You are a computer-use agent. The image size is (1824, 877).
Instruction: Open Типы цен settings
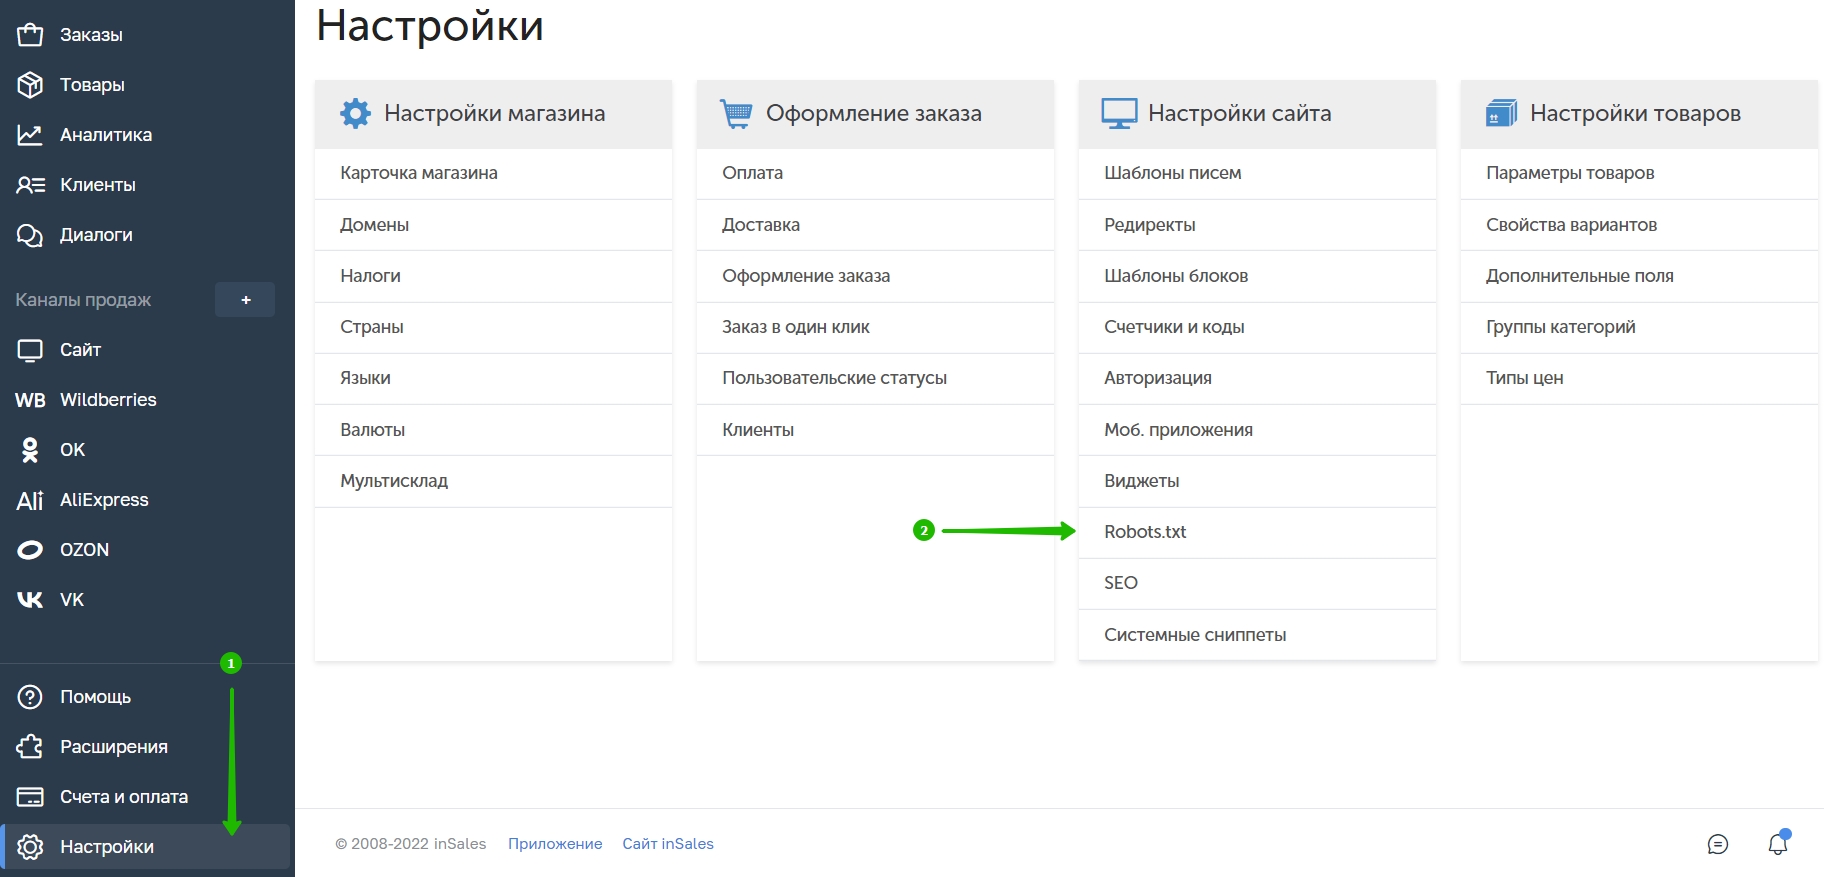coord(1639,378)
